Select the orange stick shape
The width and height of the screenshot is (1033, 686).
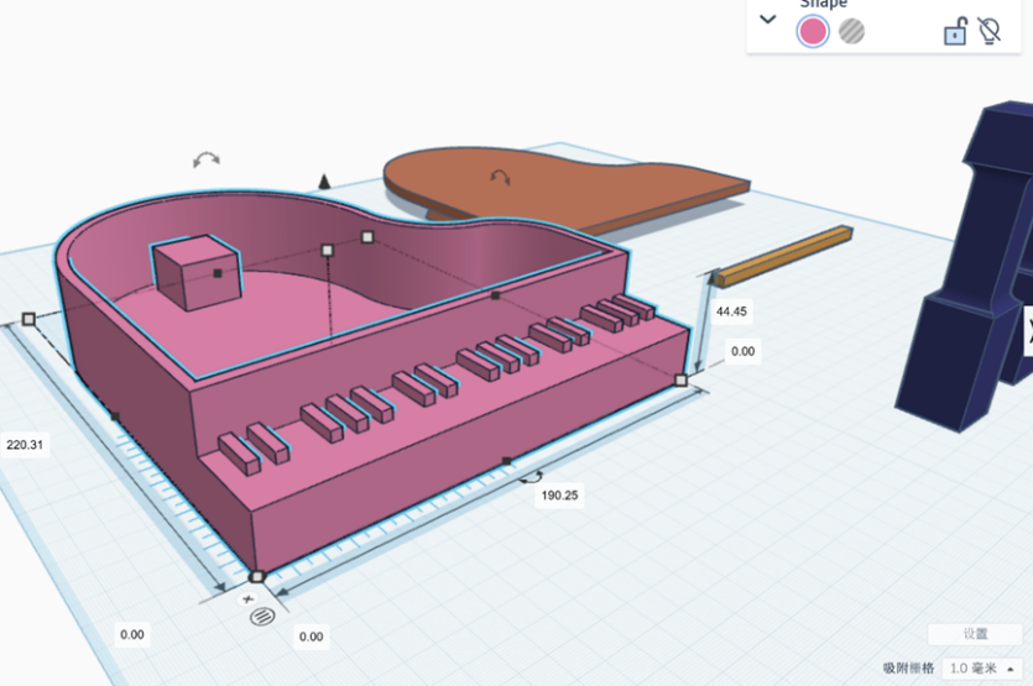click(x=783, y=256)
